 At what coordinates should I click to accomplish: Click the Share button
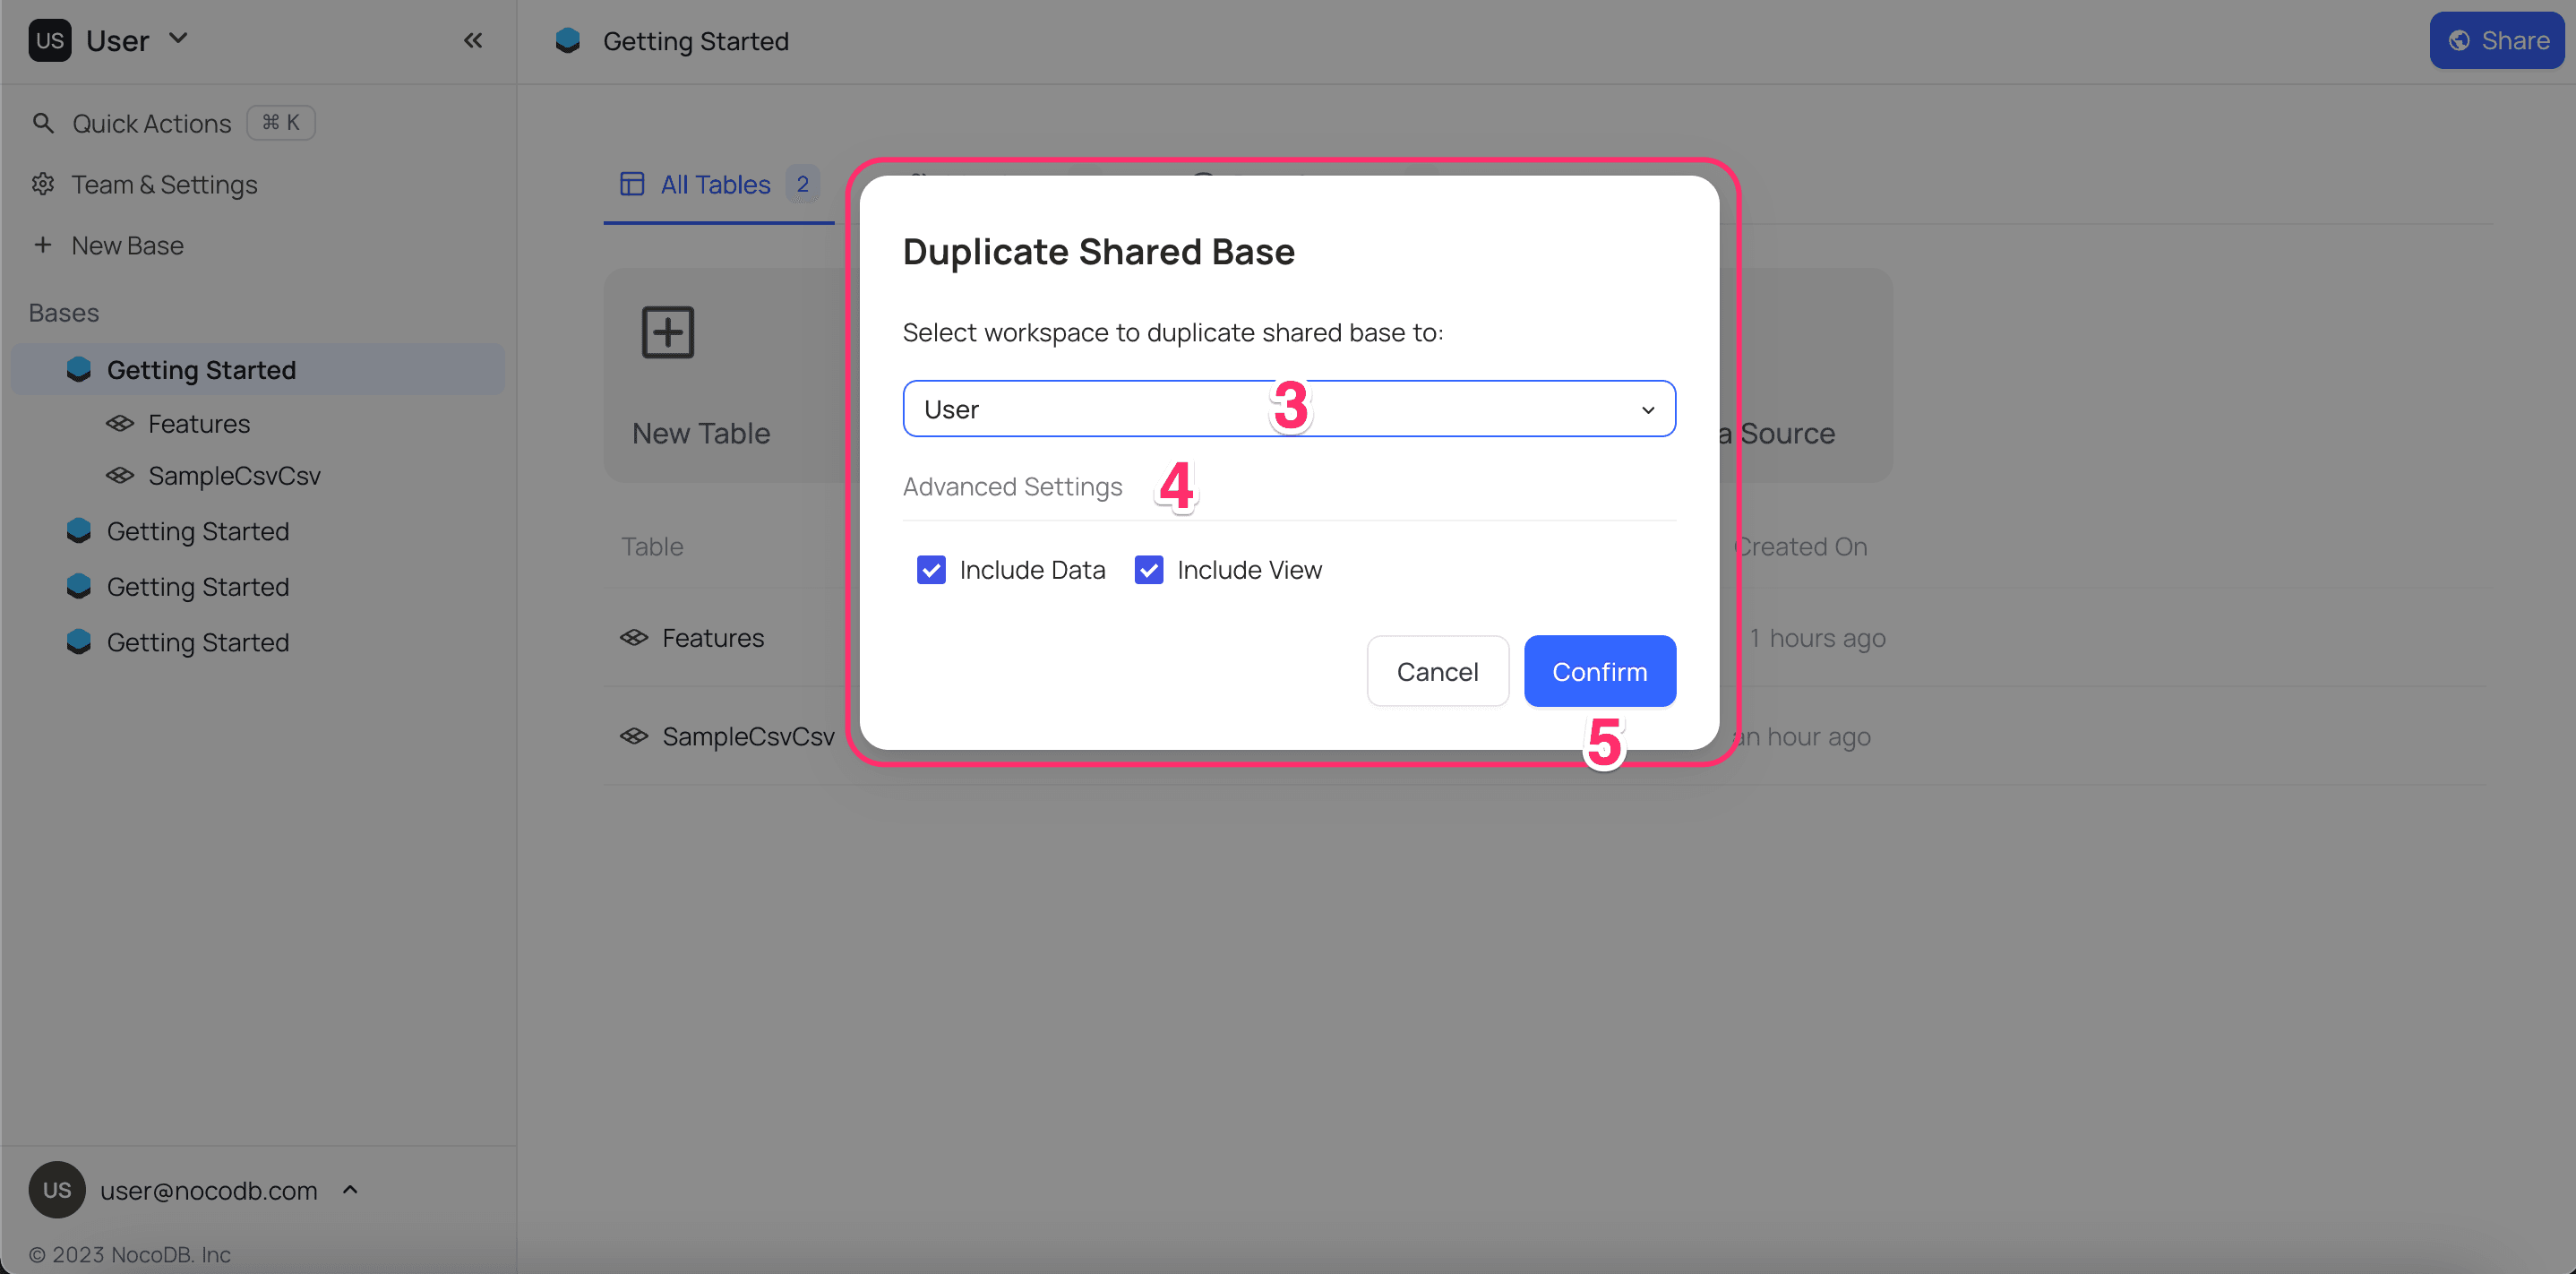[2496, 41]
